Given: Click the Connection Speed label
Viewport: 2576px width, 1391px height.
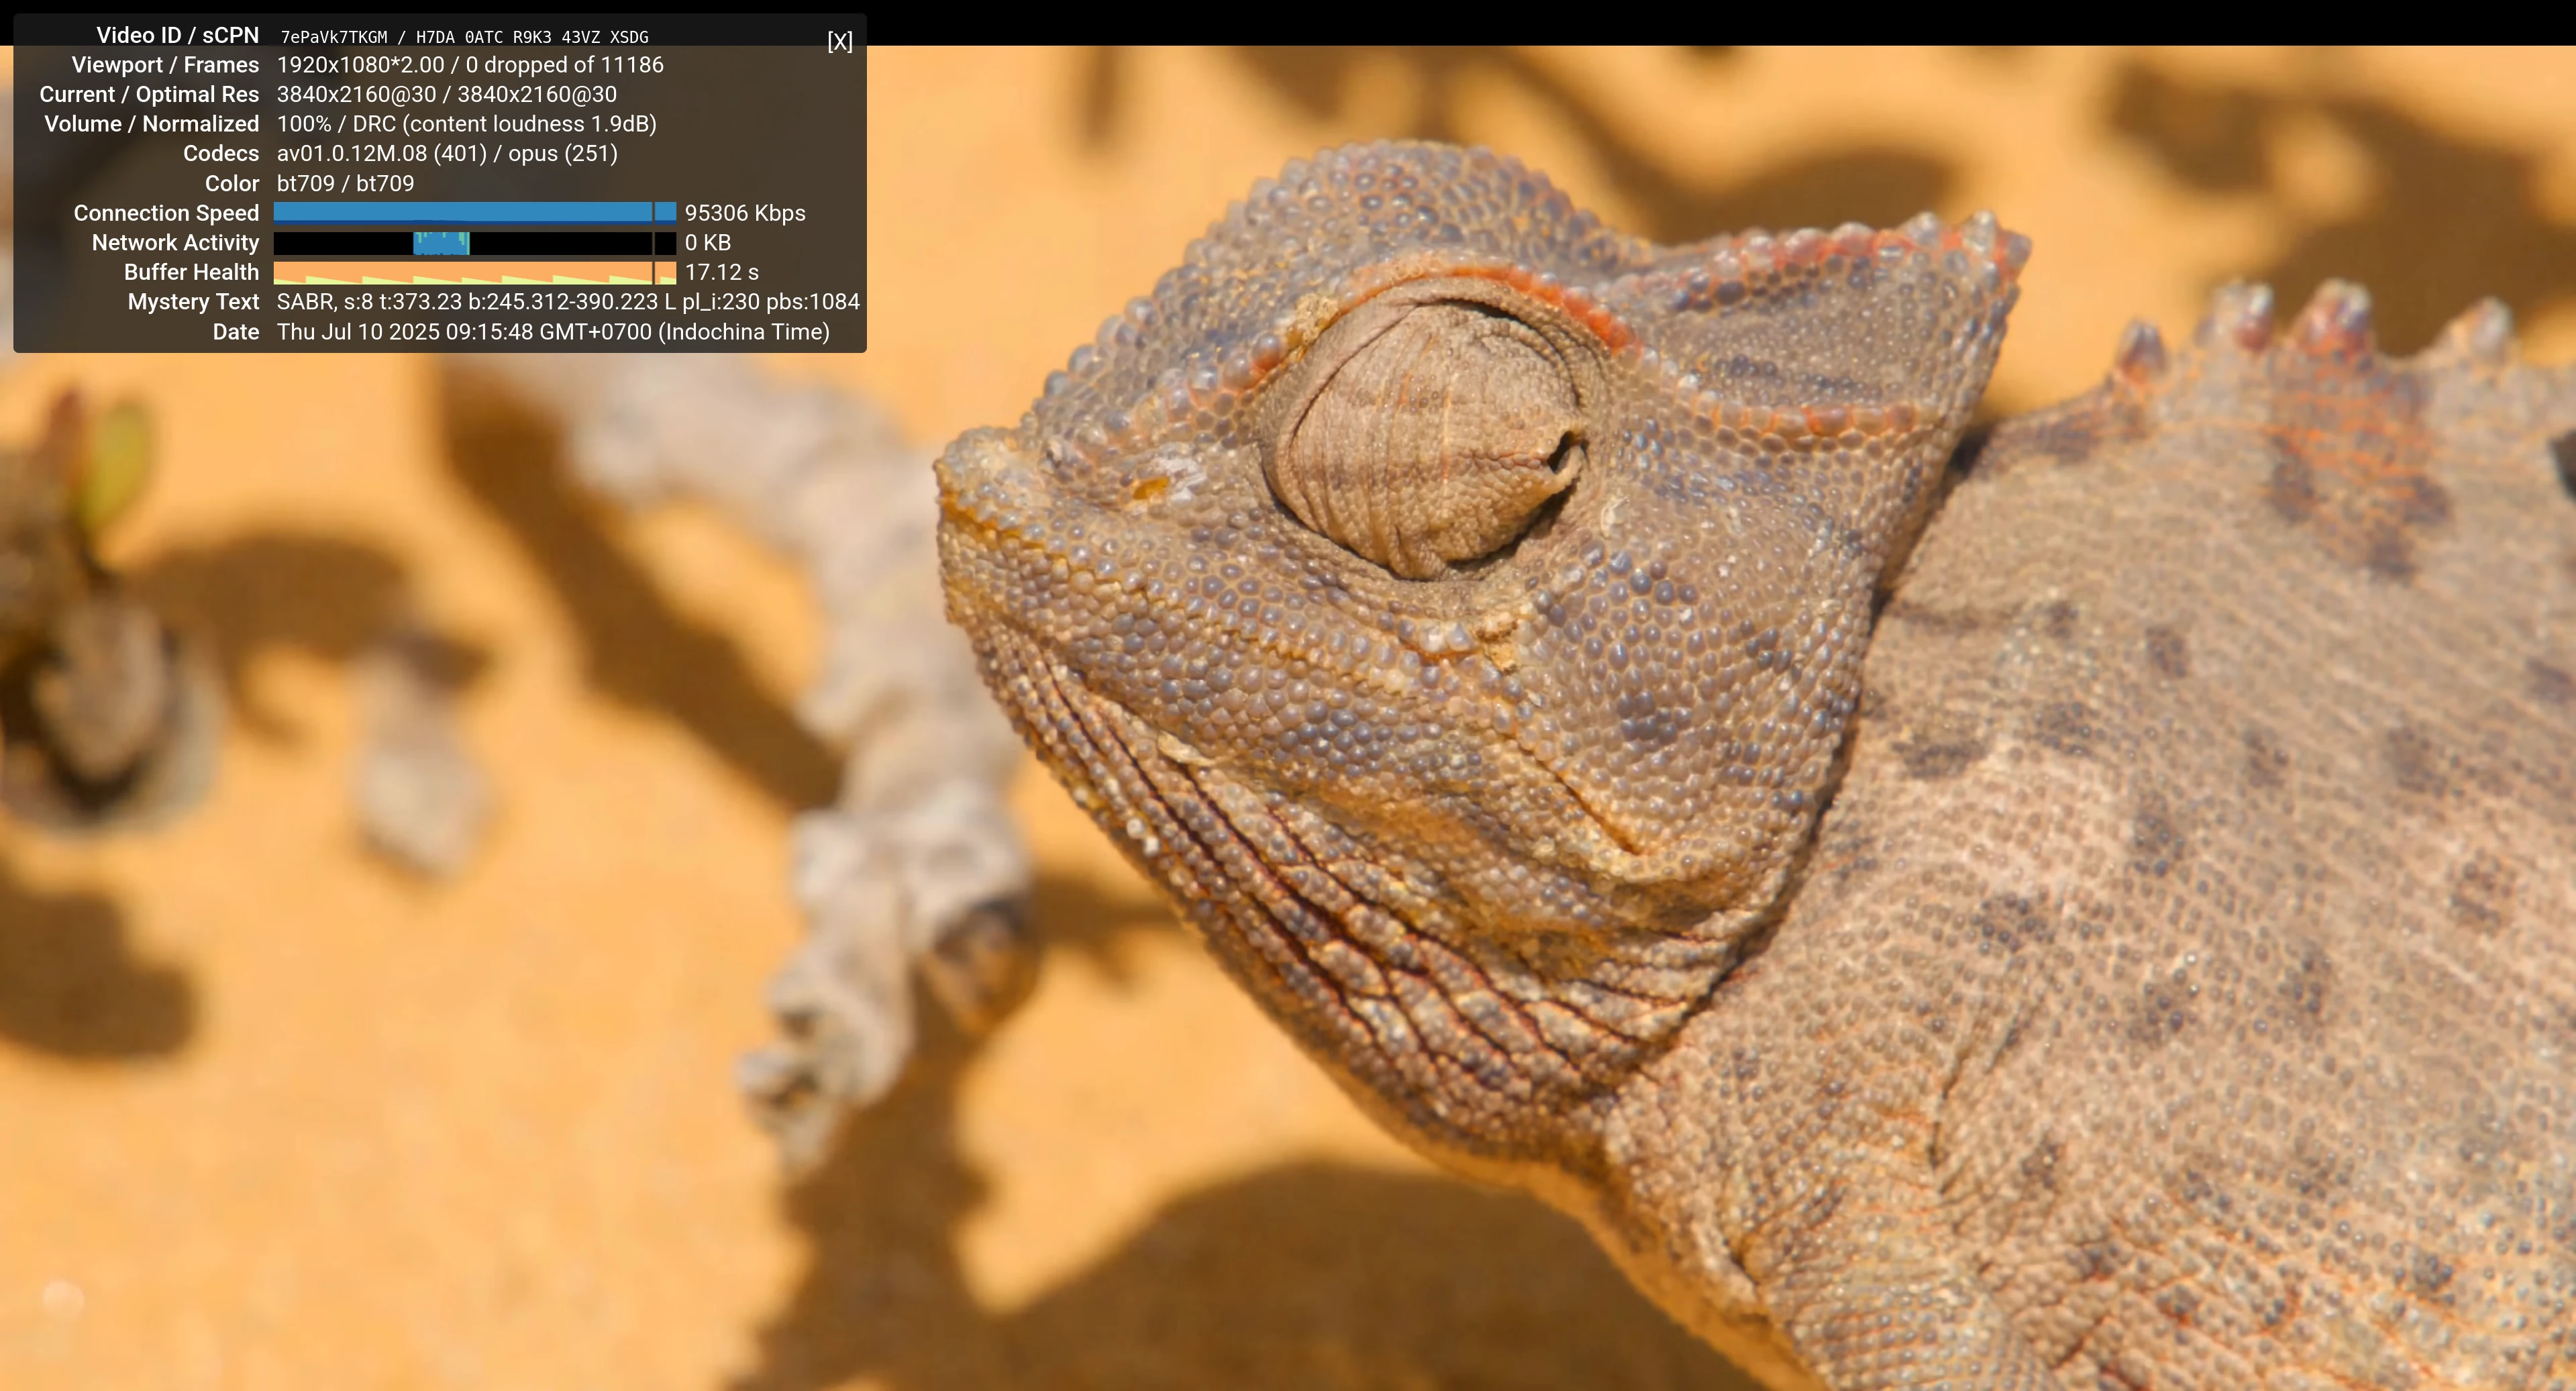Looking at the screenshot, I should pos(166,213).
